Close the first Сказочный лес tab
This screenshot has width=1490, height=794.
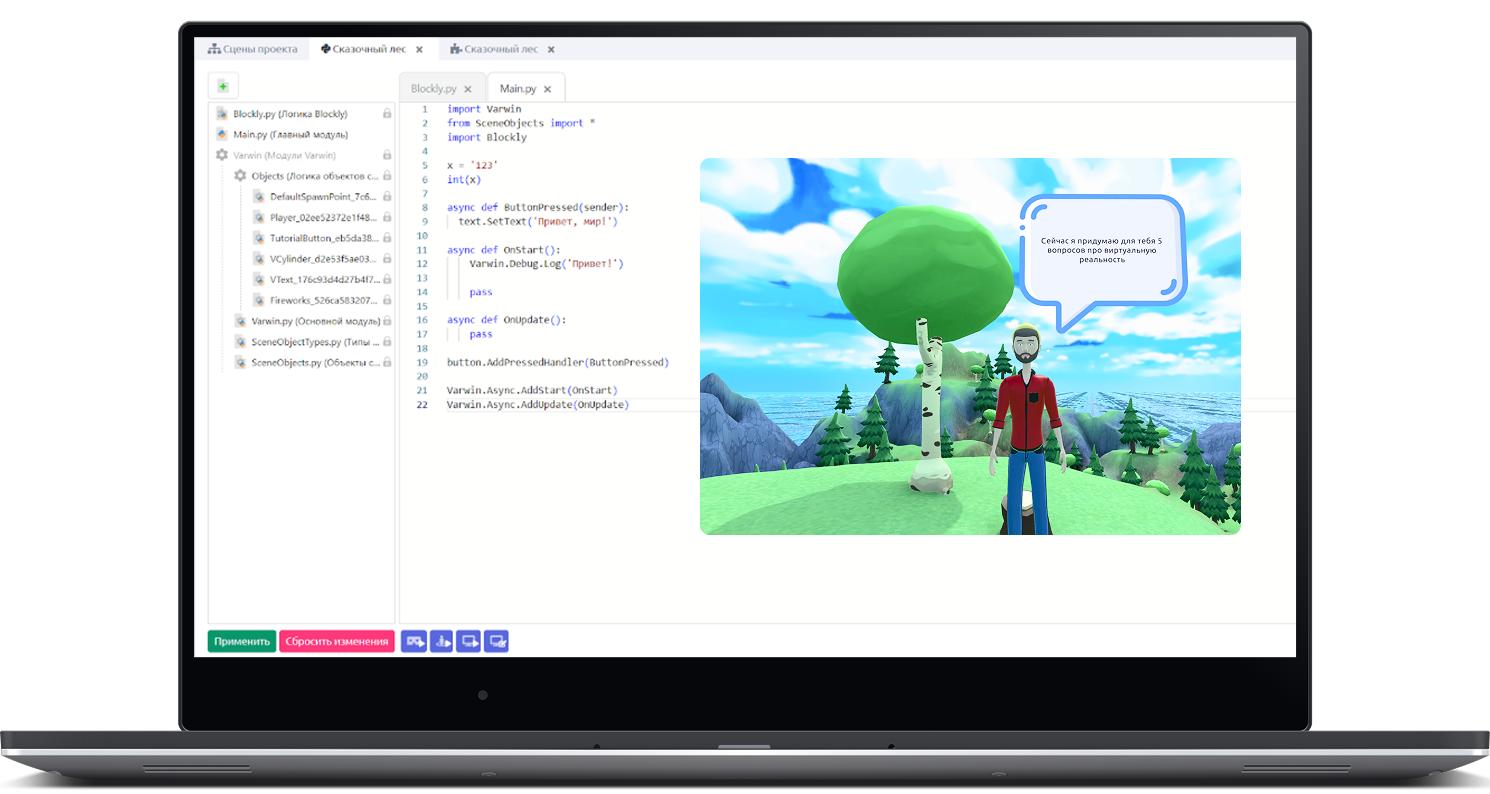[419, 49]
